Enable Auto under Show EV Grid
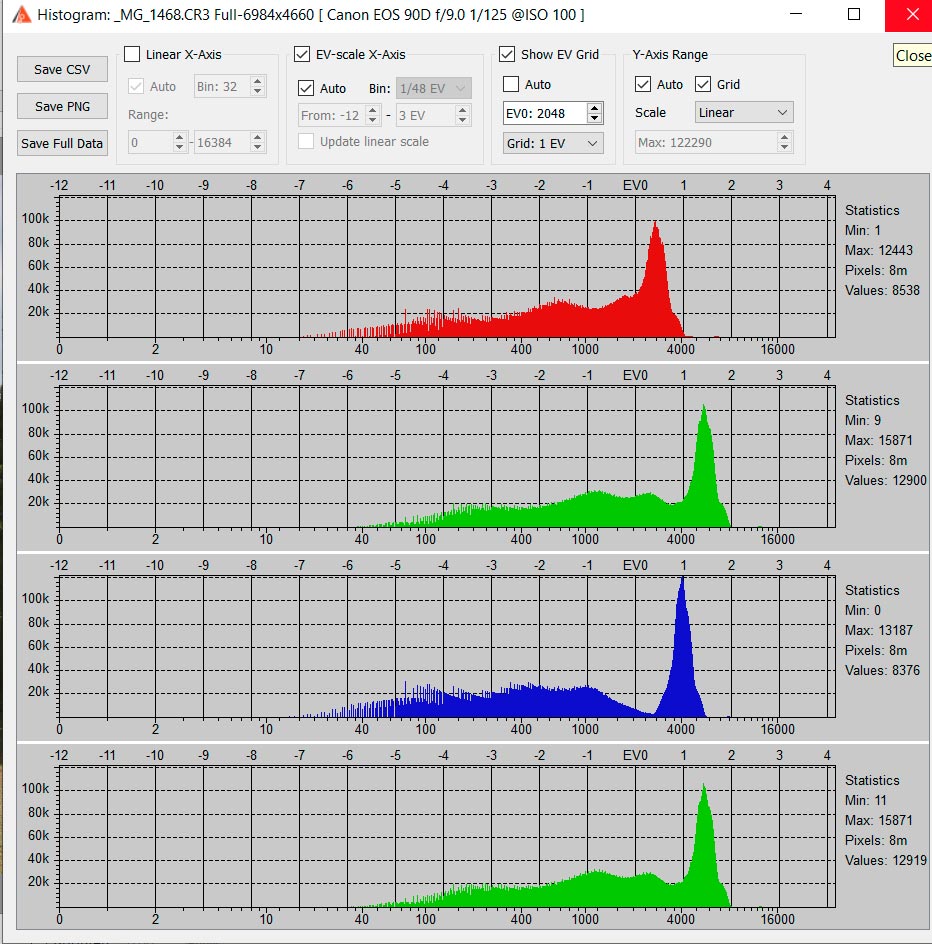Viewport: 932px width, 944px height. [511, 85]
